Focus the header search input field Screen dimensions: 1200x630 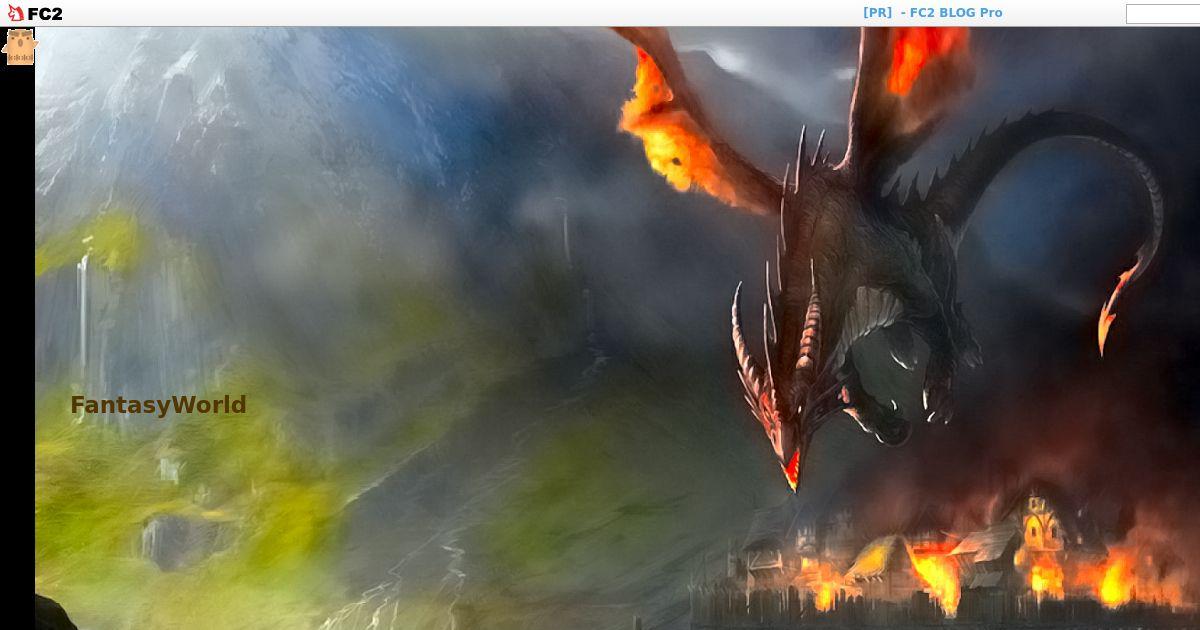pos(1163,14)
